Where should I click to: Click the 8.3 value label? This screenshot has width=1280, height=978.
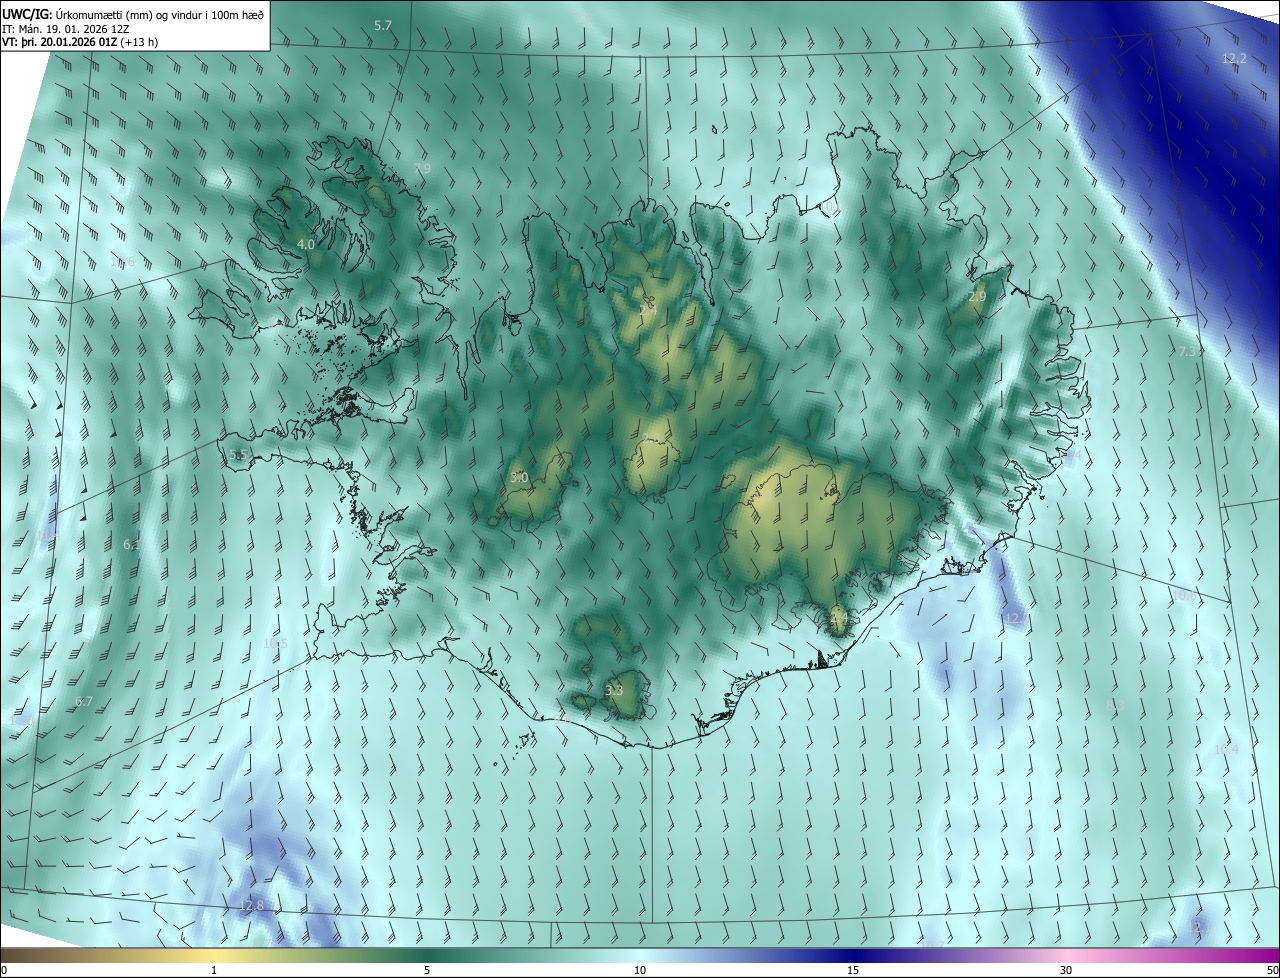(1117, 705)
